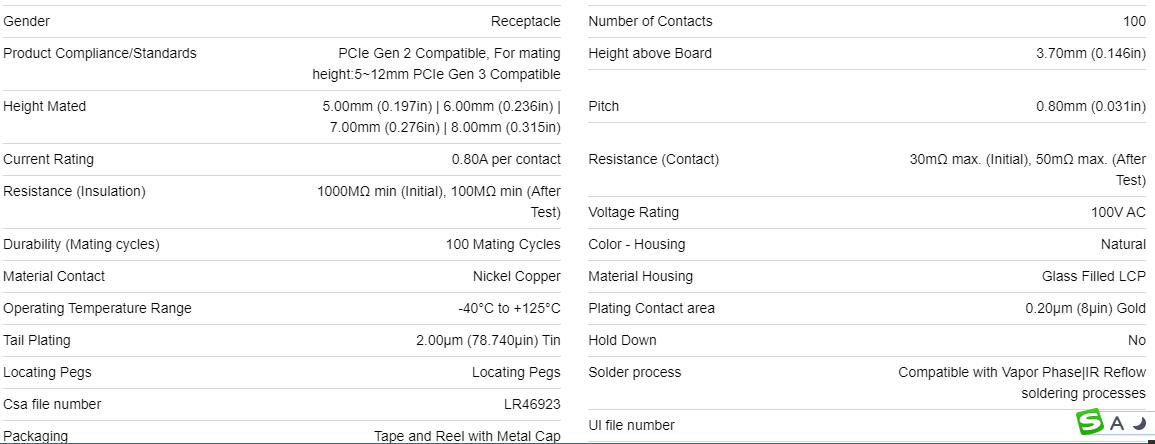Click the crescent moon icon in IME bar
This screenshot has width=1155, height=444.
coord(1139,423)
